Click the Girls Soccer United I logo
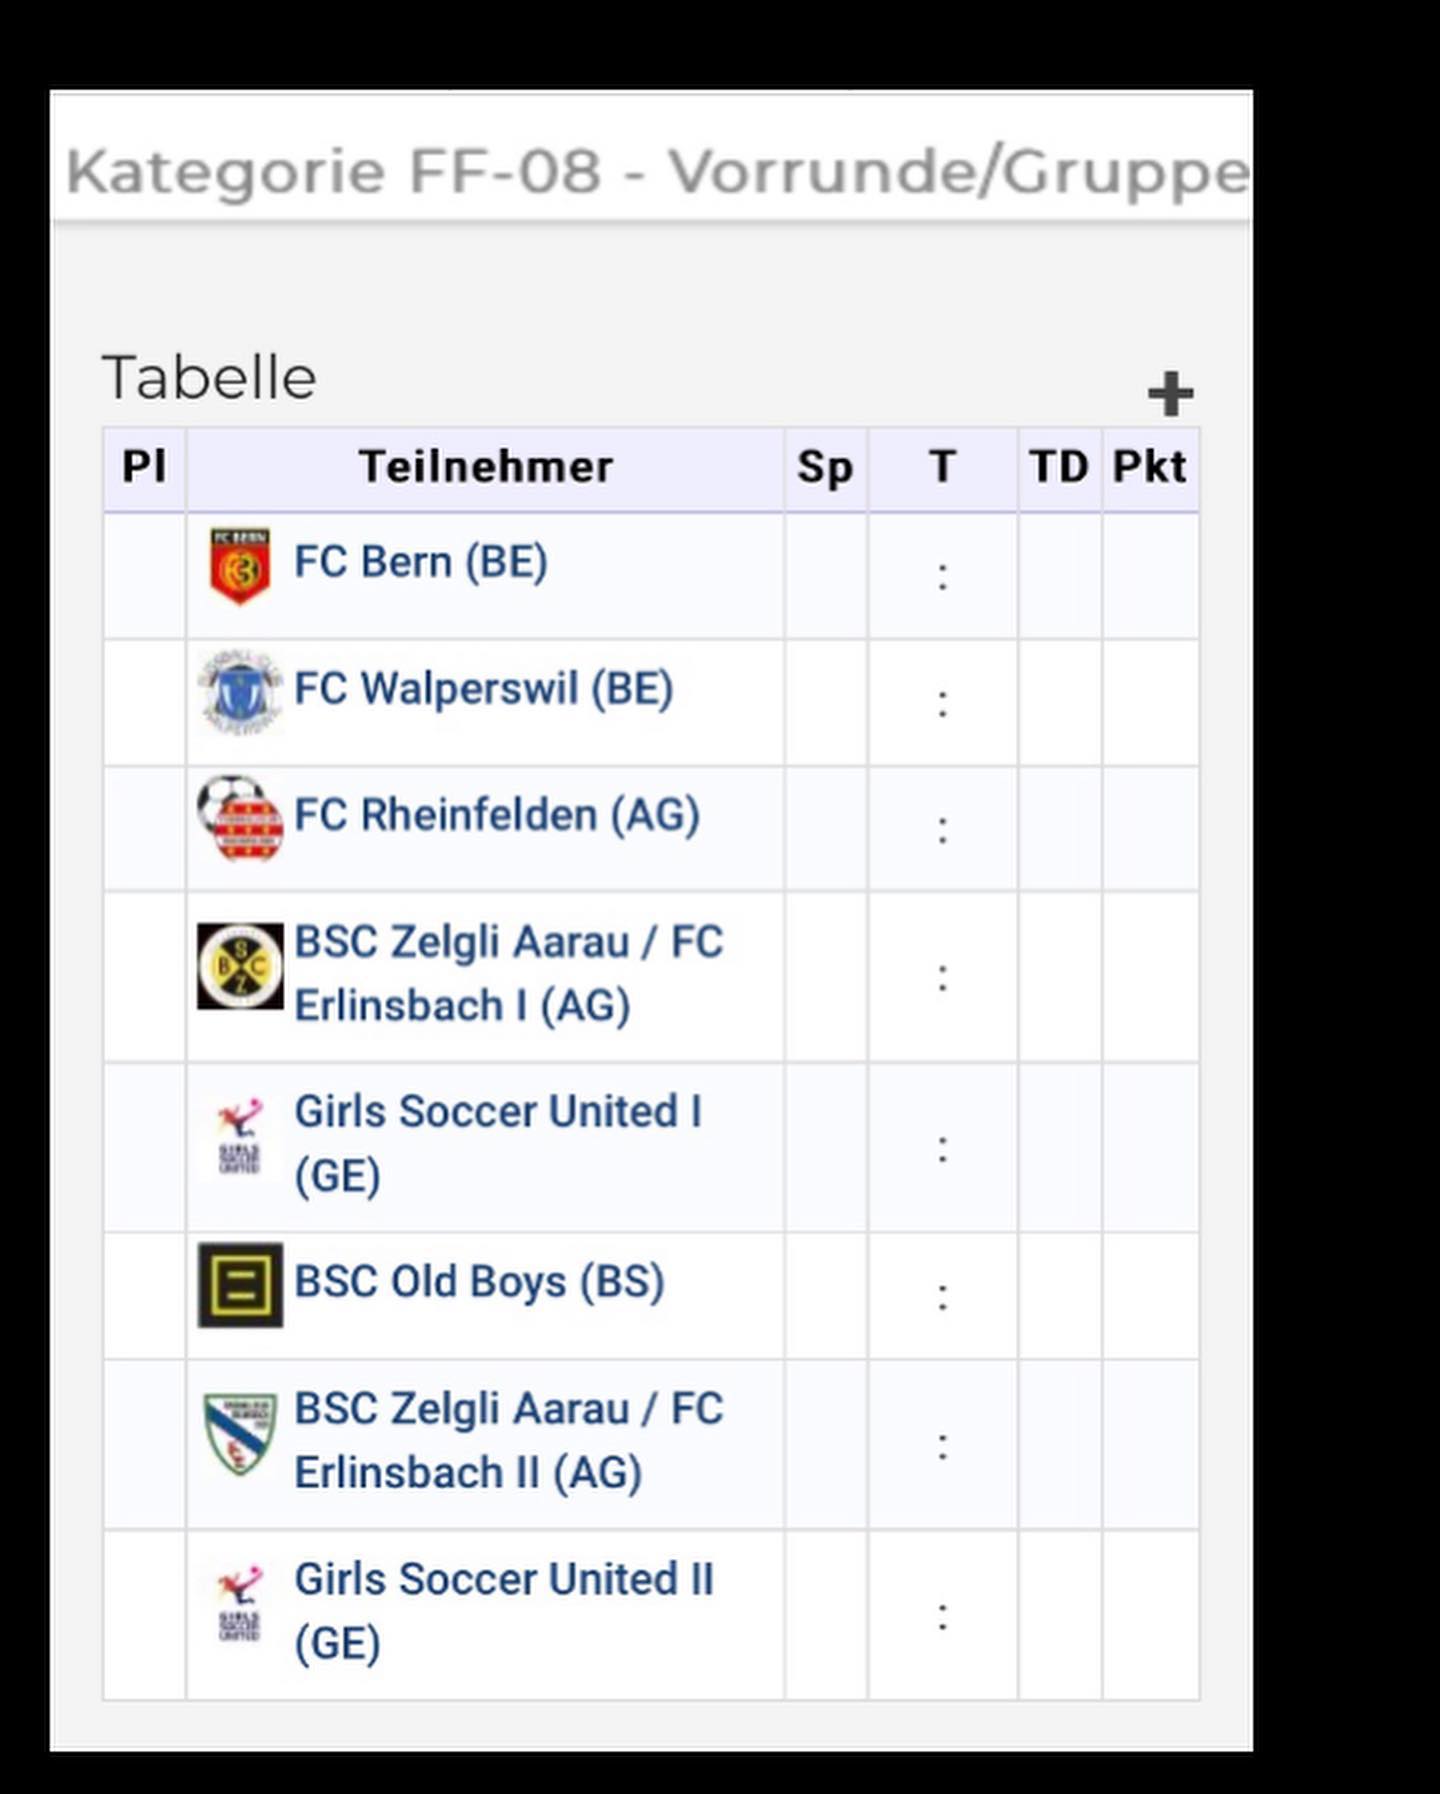Screen dimensions: 1440x1794 pos(240,1136)
